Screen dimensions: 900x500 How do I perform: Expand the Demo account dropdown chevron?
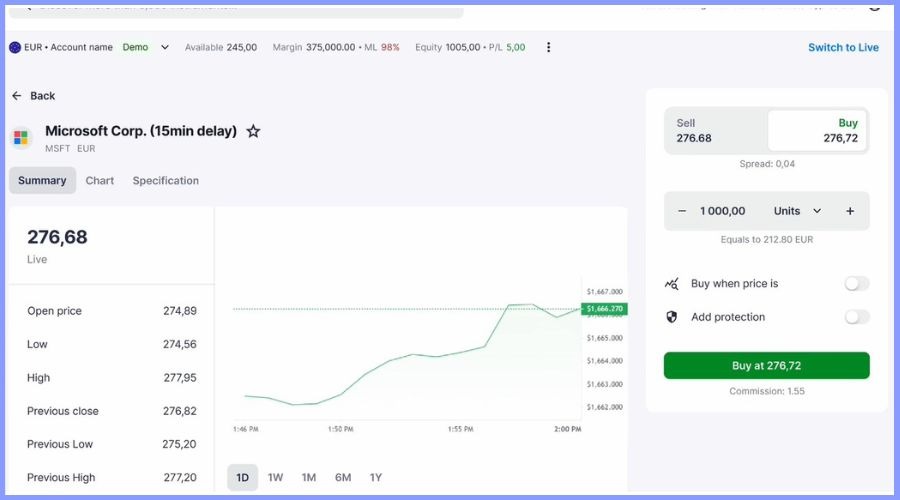[165, 48]
